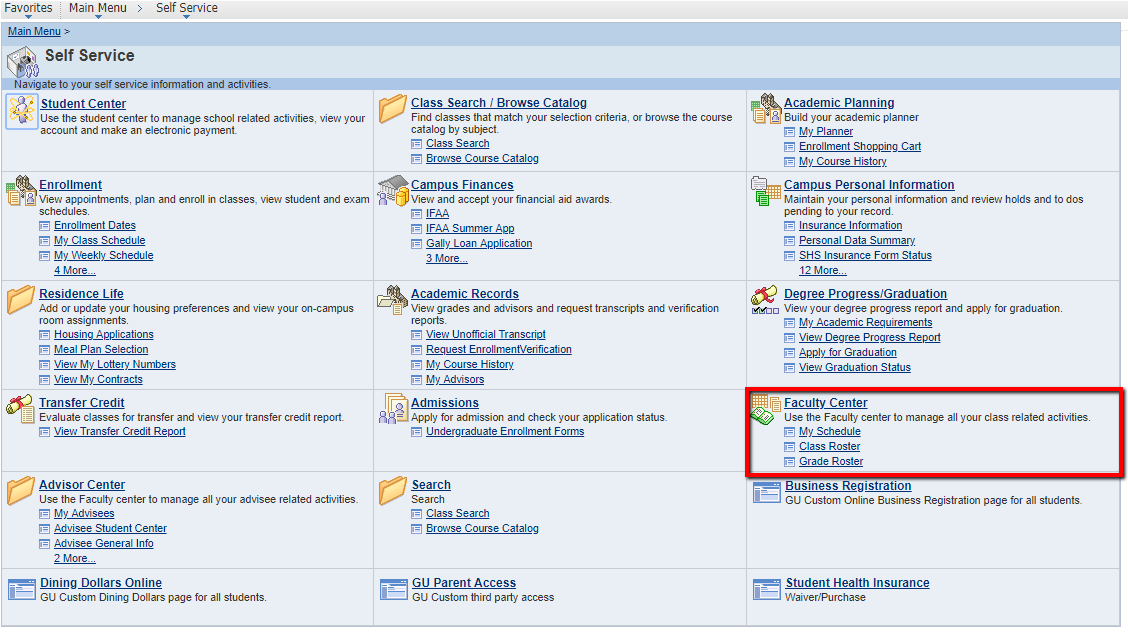The image size is (1128, 636).
Task: Open the Student Center link
Action: (83, 104)
